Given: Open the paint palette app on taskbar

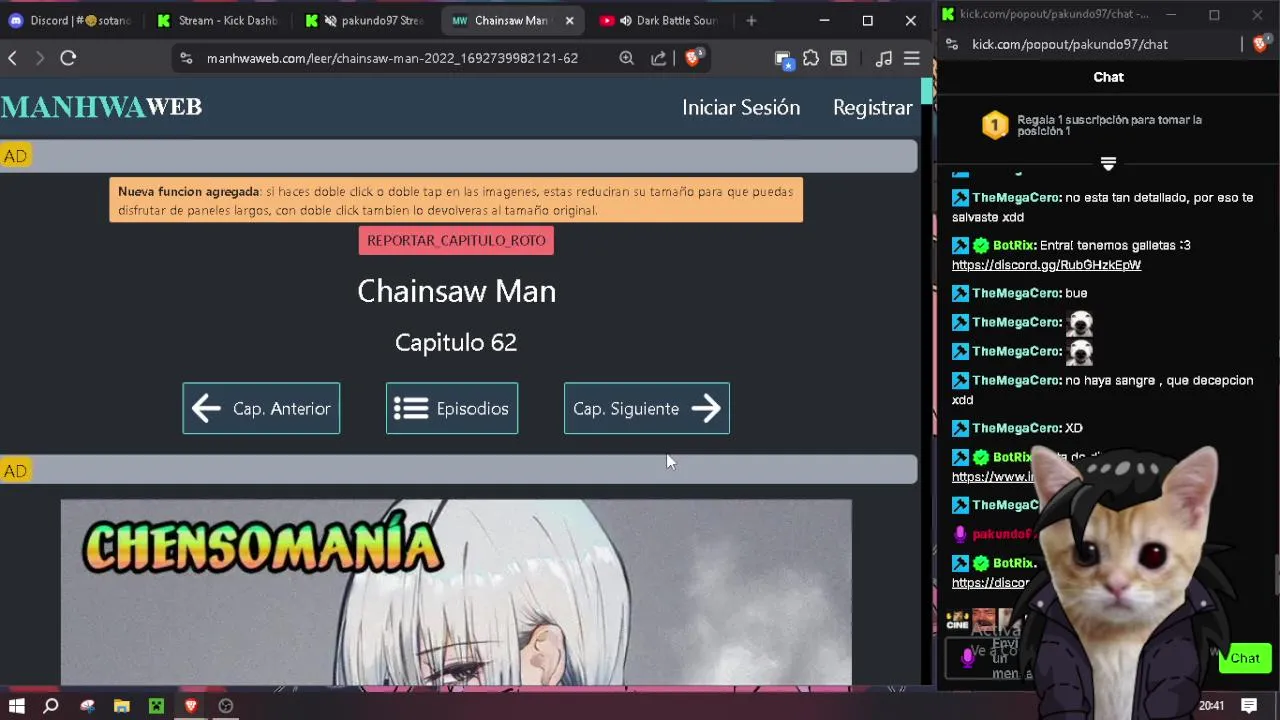Looking at the screenshot, I should pos(87,706).
